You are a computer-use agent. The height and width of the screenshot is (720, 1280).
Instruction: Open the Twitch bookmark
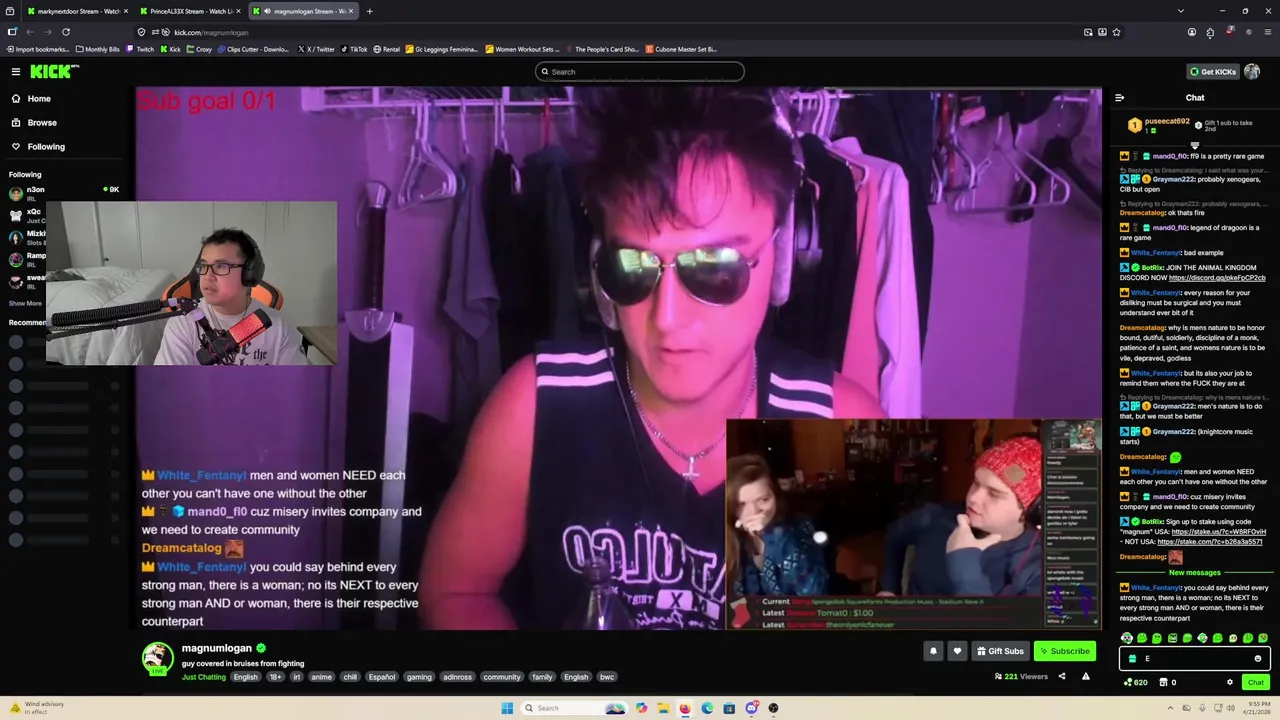coord(141,49)
